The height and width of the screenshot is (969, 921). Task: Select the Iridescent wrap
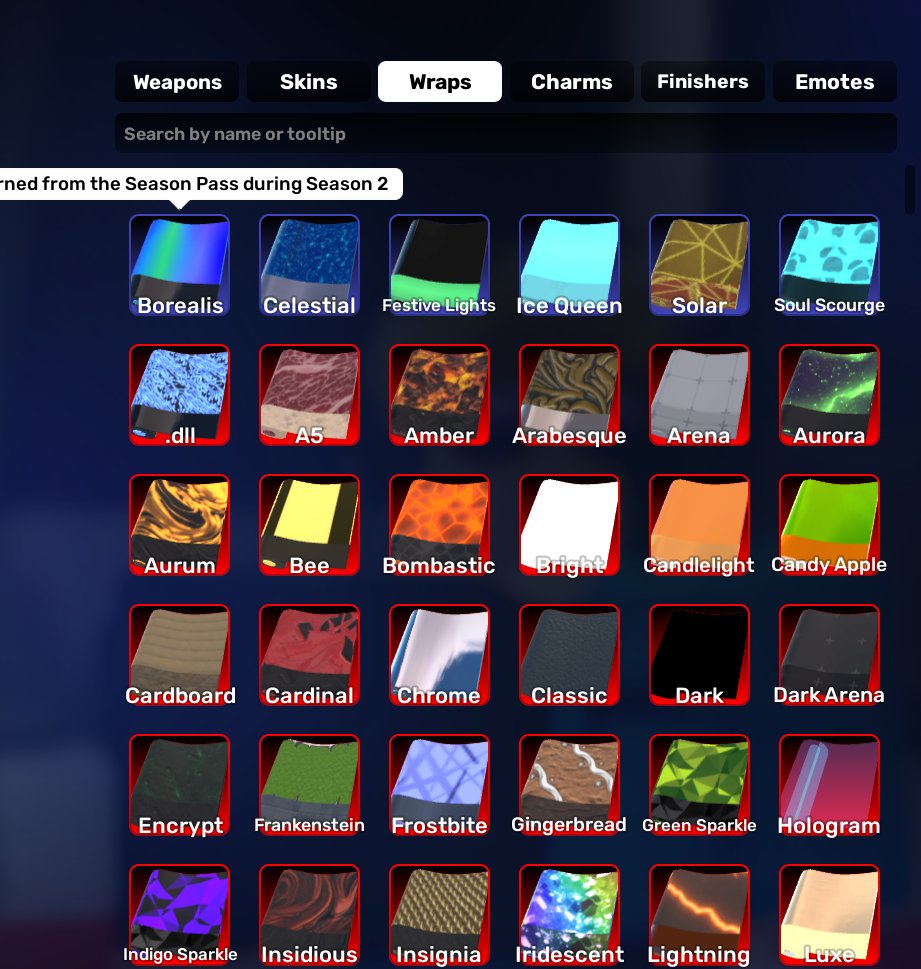[x=569, y=914]
